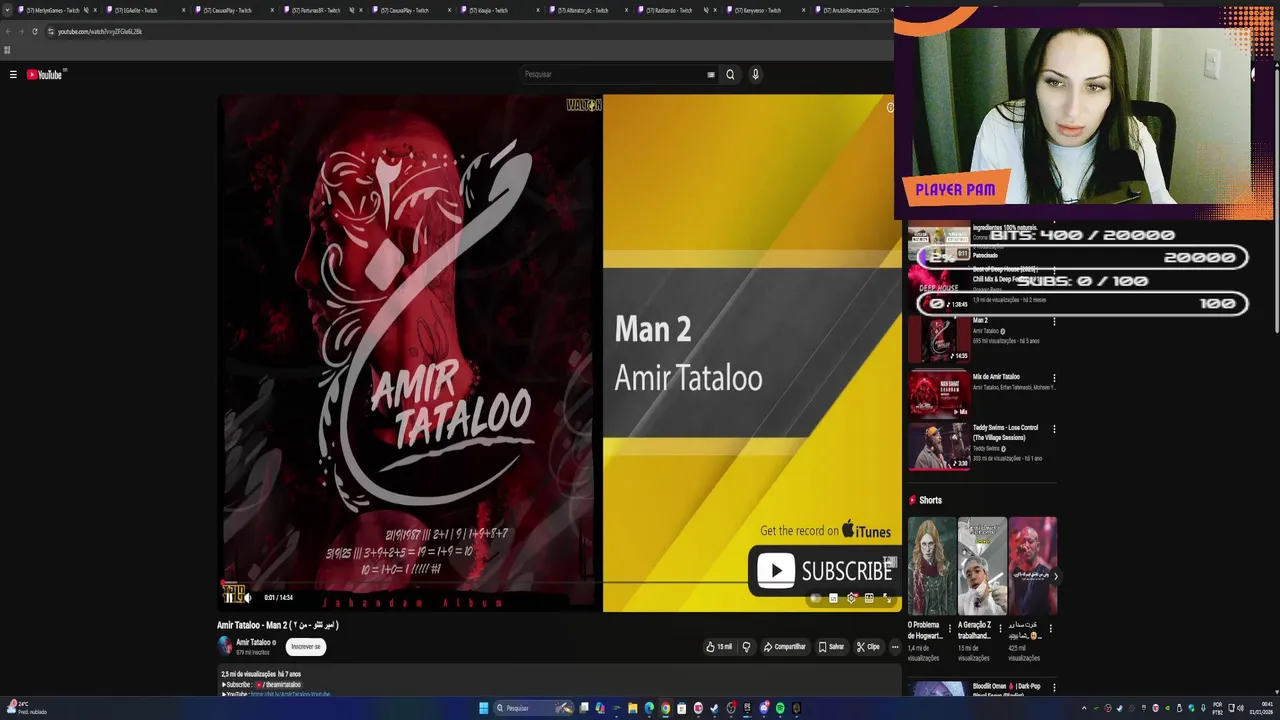Open options menu for Man 2 suggestion
1280x720 pixels.
[x=1054, y=322]
